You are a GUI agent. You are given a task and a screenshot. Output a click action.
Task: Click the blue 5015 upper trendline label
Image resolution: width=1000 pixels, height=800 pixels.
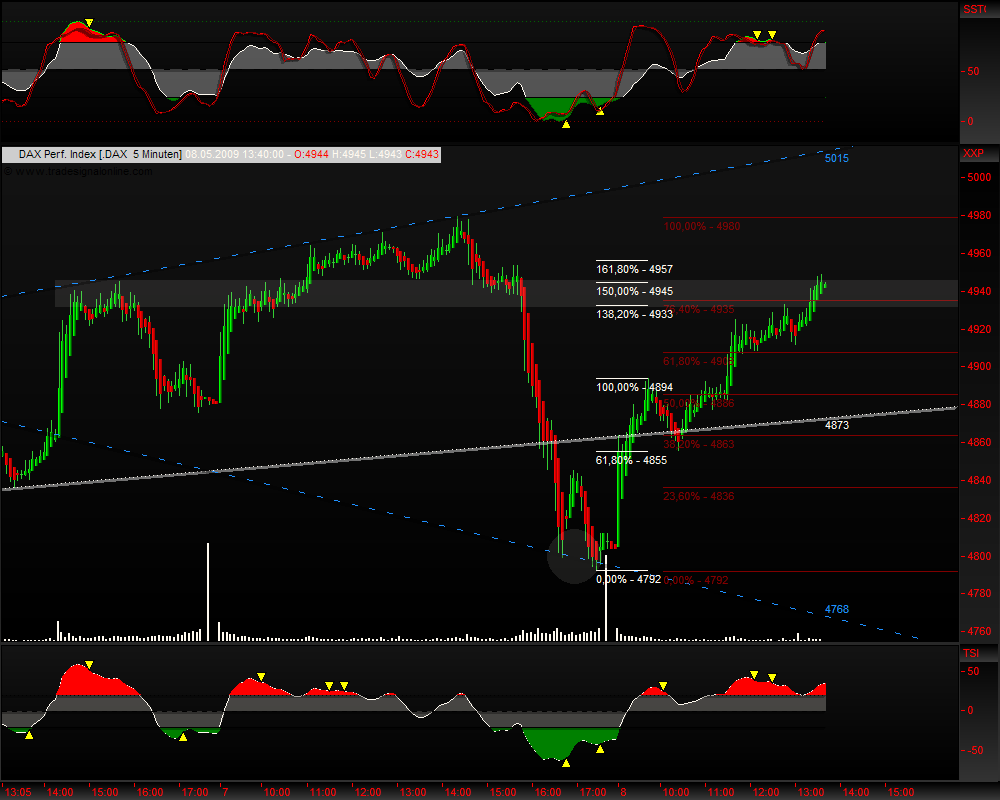point(836,158)
